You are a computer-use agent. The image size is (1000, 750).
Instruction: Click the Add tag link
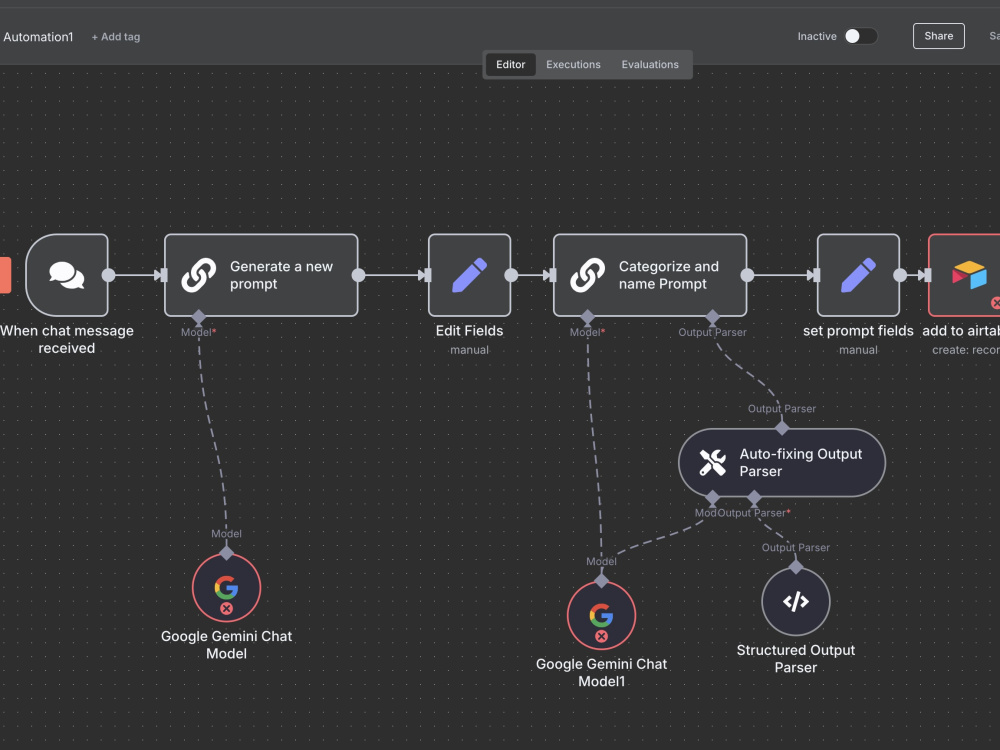(x=115, y=37)
